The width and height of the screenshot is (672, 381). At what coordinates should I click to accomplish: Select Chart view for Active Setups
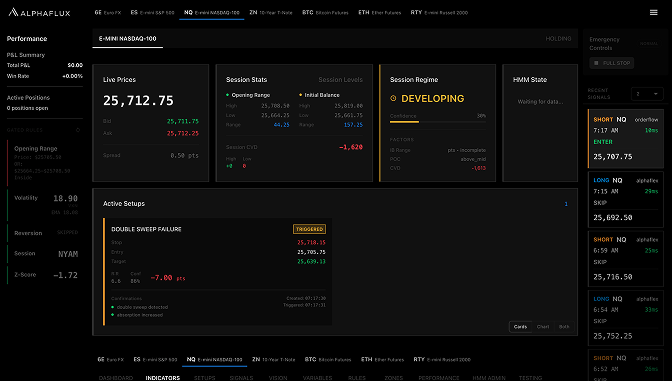click(543, 327)
